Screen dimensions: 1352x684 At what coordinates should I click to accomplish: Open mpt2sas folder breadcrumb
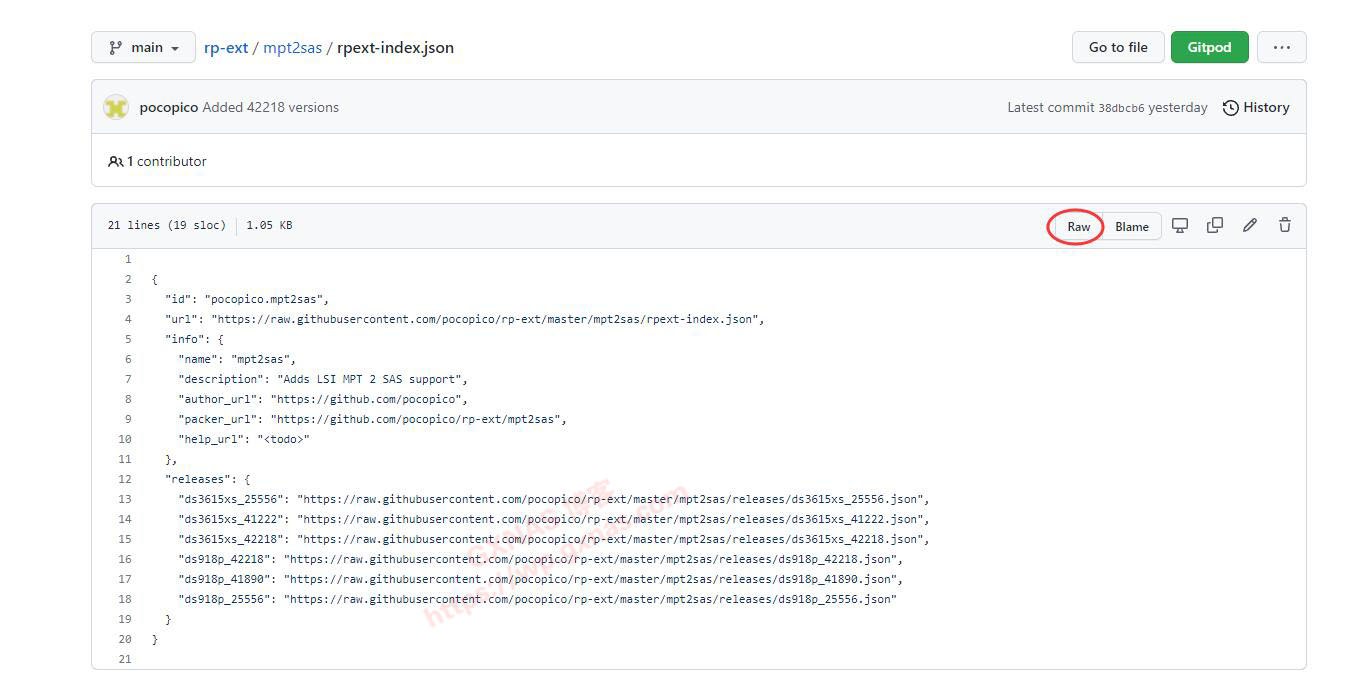tap(292, 47)
